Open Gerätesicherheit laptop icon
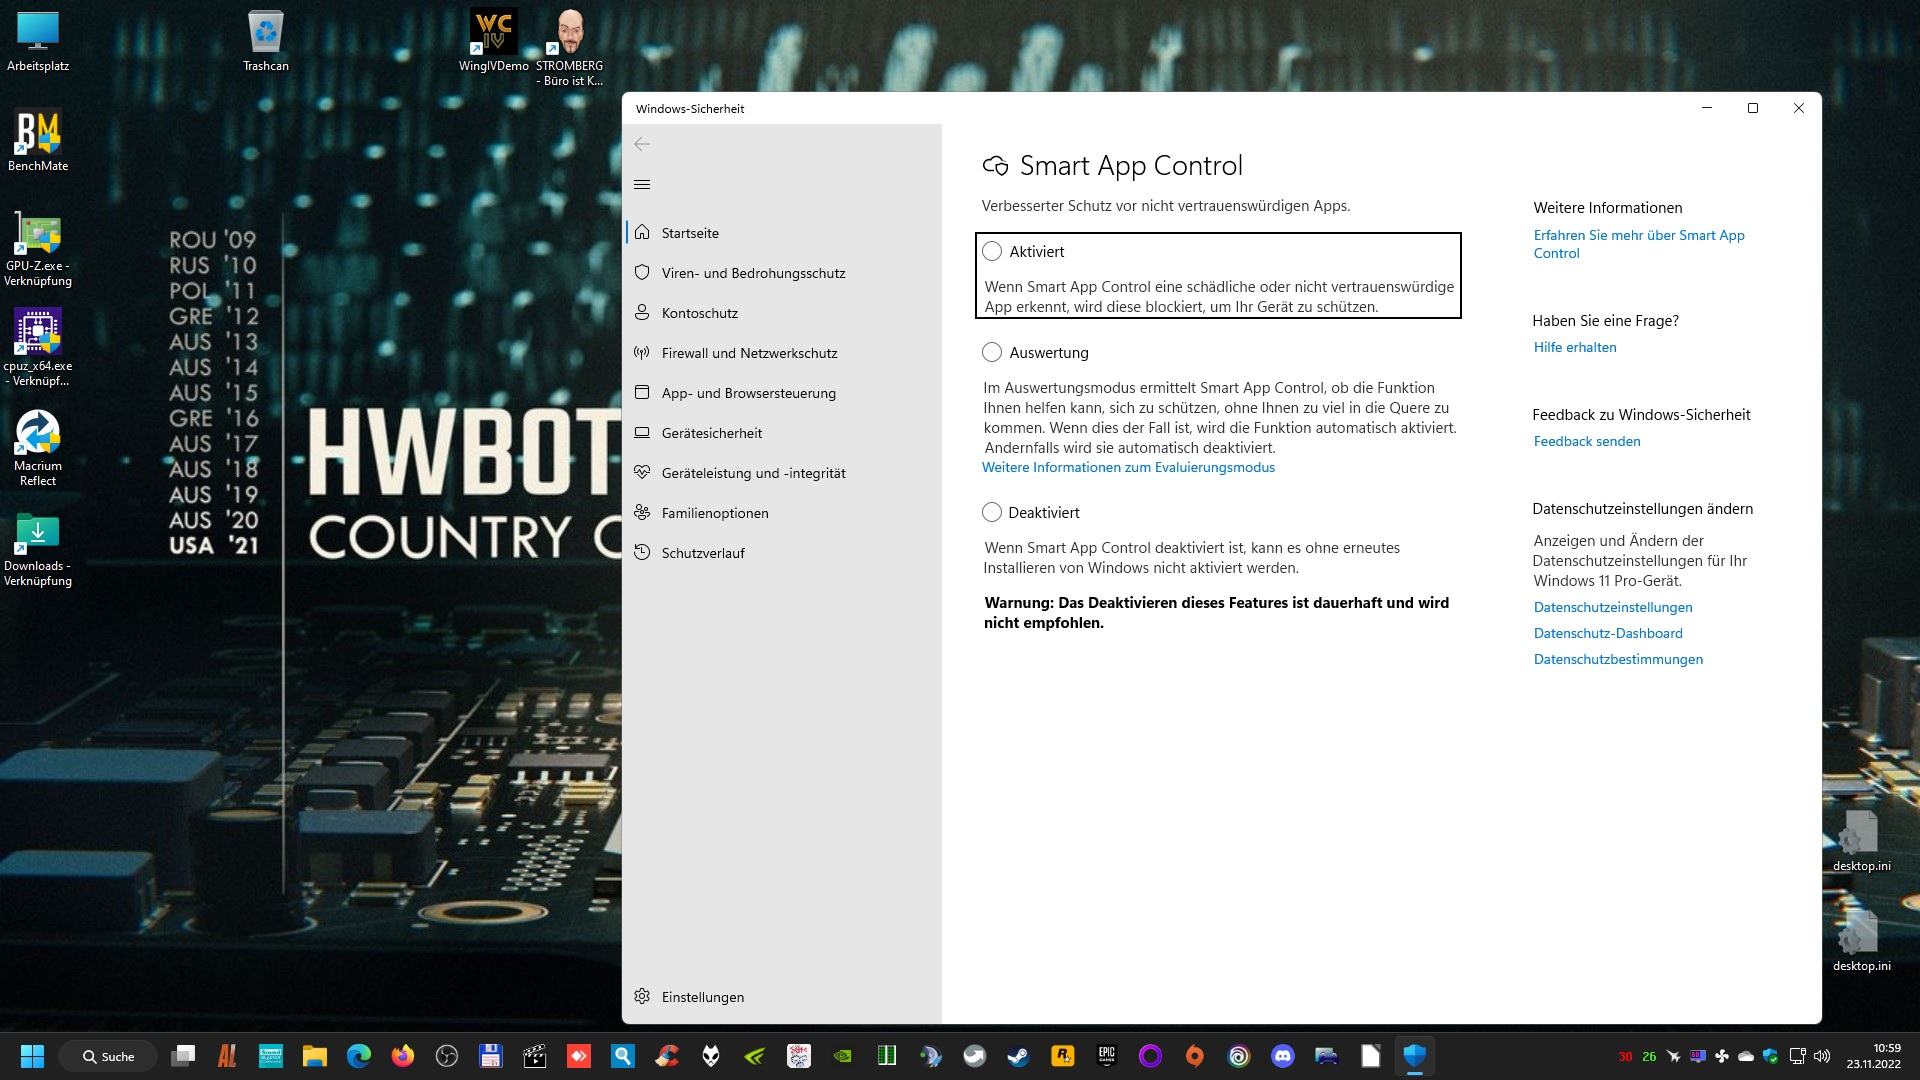 point(642,433)
